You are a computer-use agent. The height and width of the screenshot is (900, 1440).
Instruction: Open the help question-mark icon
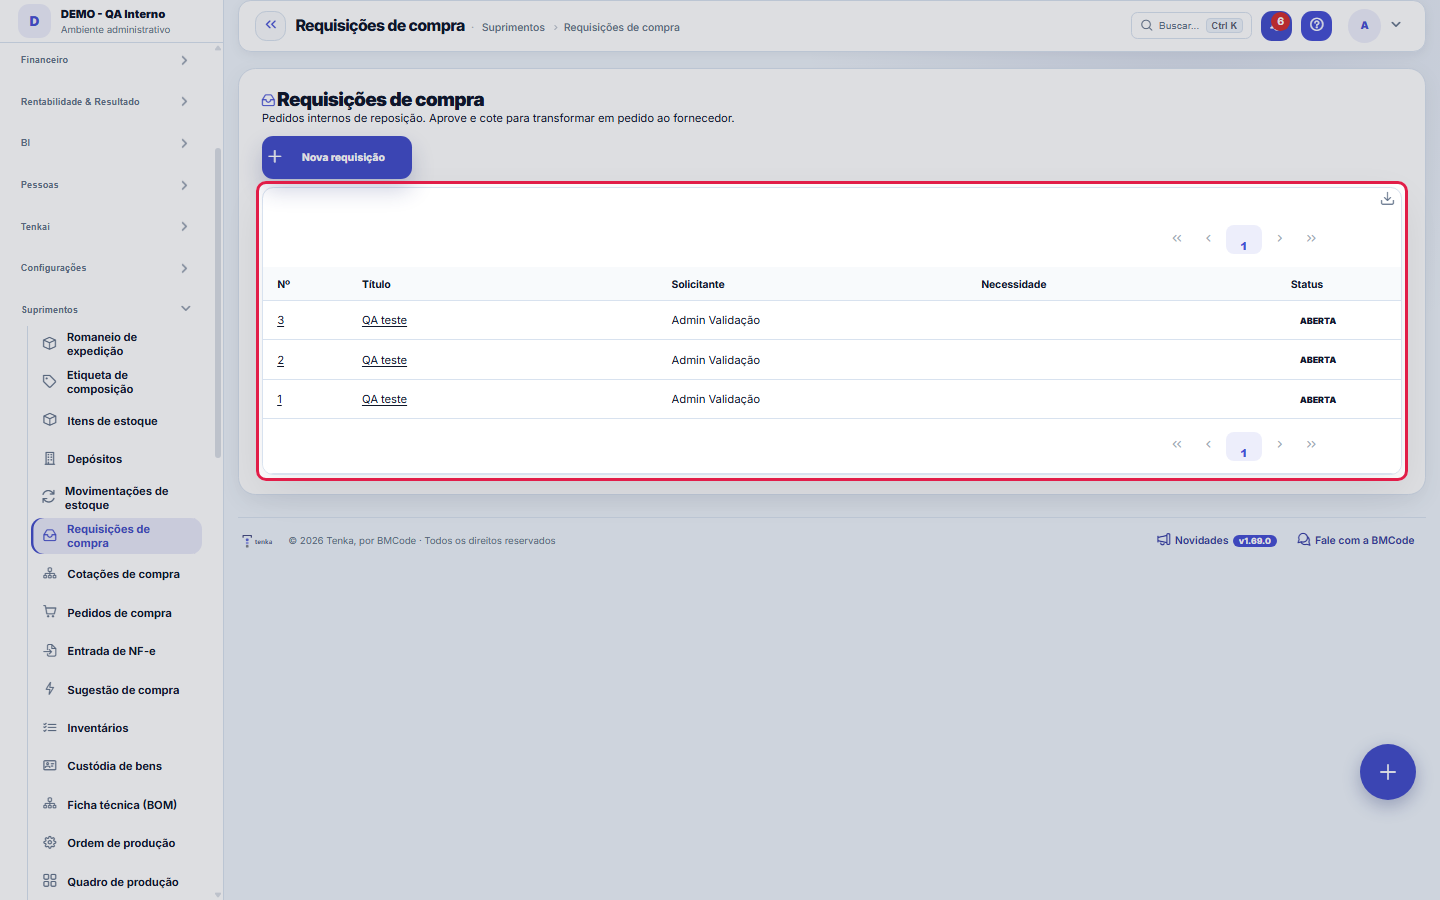(x=1317, y=26)
